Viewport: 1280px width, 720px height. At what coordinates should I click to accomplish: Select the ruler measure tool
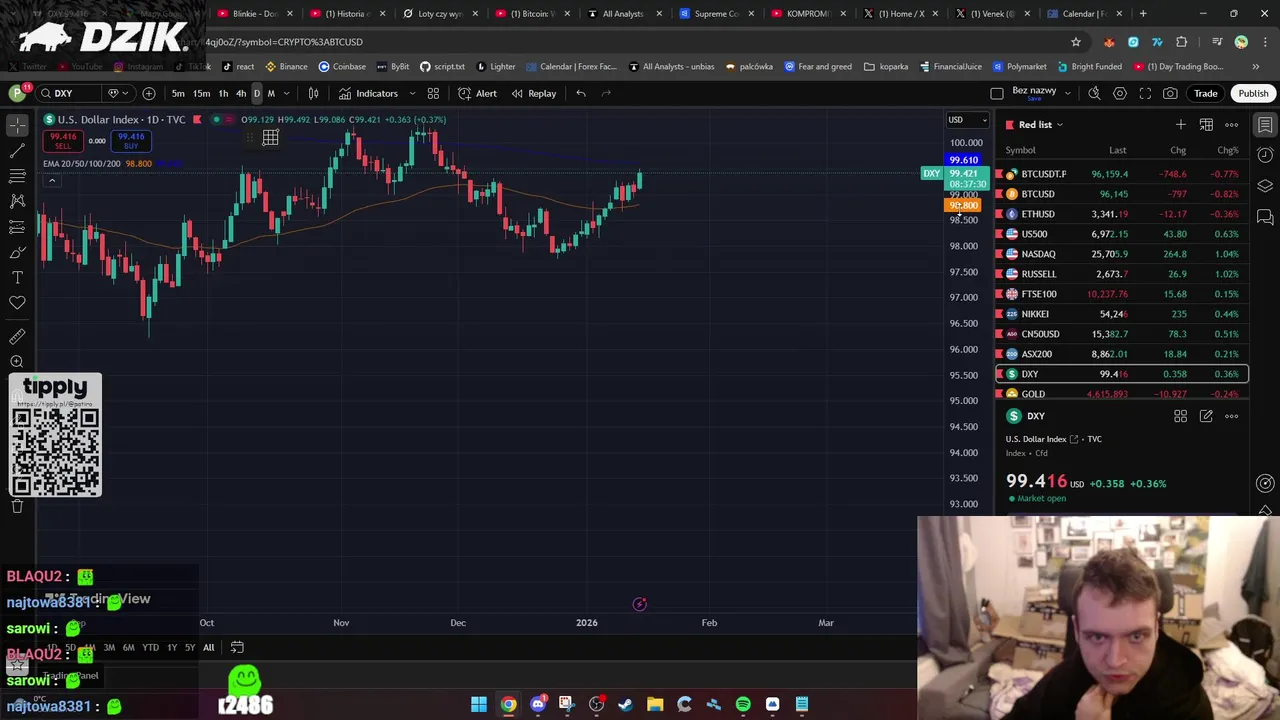17,337
